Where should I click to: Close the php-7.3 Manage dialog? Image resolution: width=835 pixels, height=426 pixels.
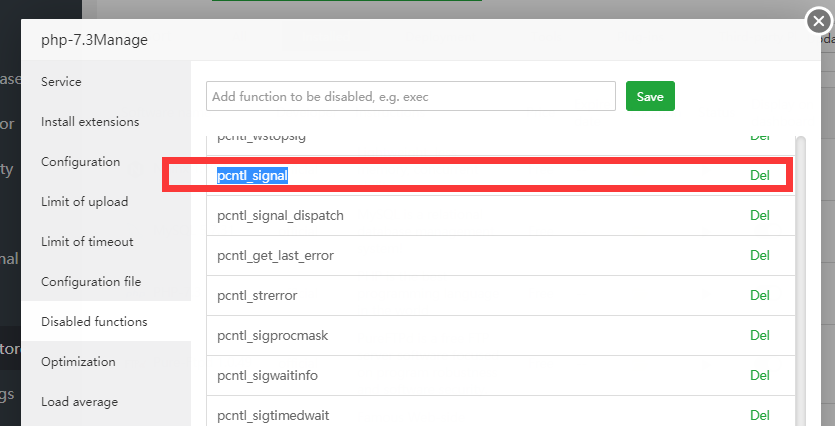pyautogui.click(x=819, y=22)
